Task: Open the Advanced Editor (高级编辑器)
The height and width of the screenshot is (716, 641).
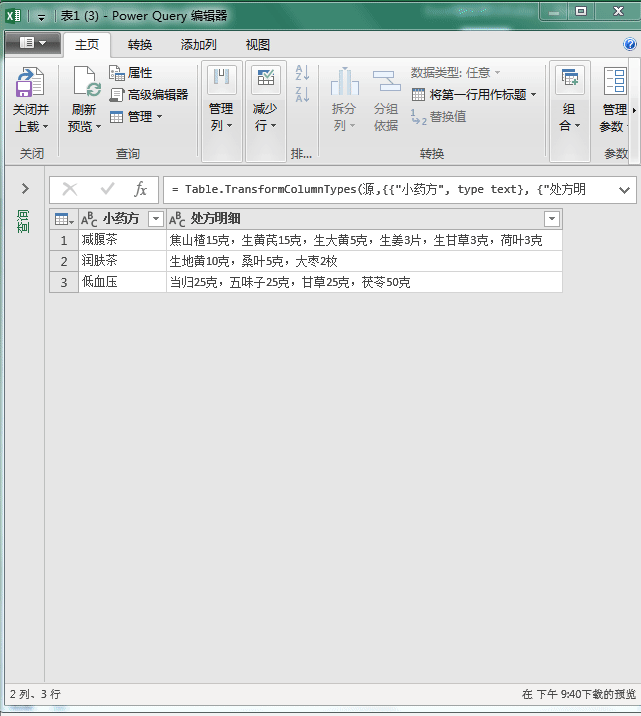Action: (x=149, y=95)
